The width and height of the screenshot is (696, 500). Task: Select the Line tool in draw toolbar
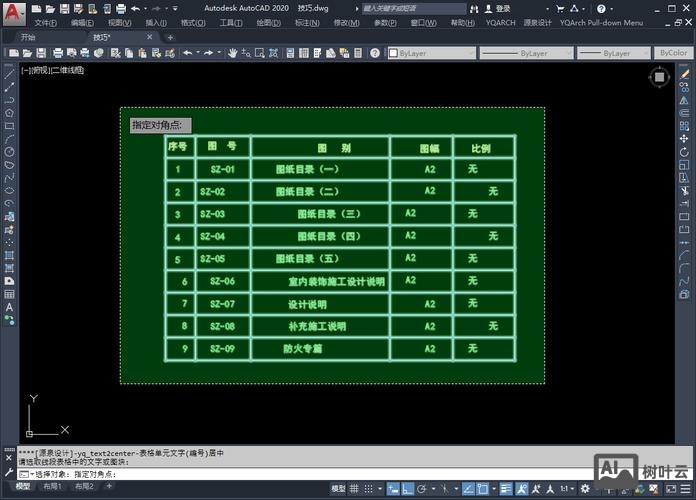(x=9, y=74)
